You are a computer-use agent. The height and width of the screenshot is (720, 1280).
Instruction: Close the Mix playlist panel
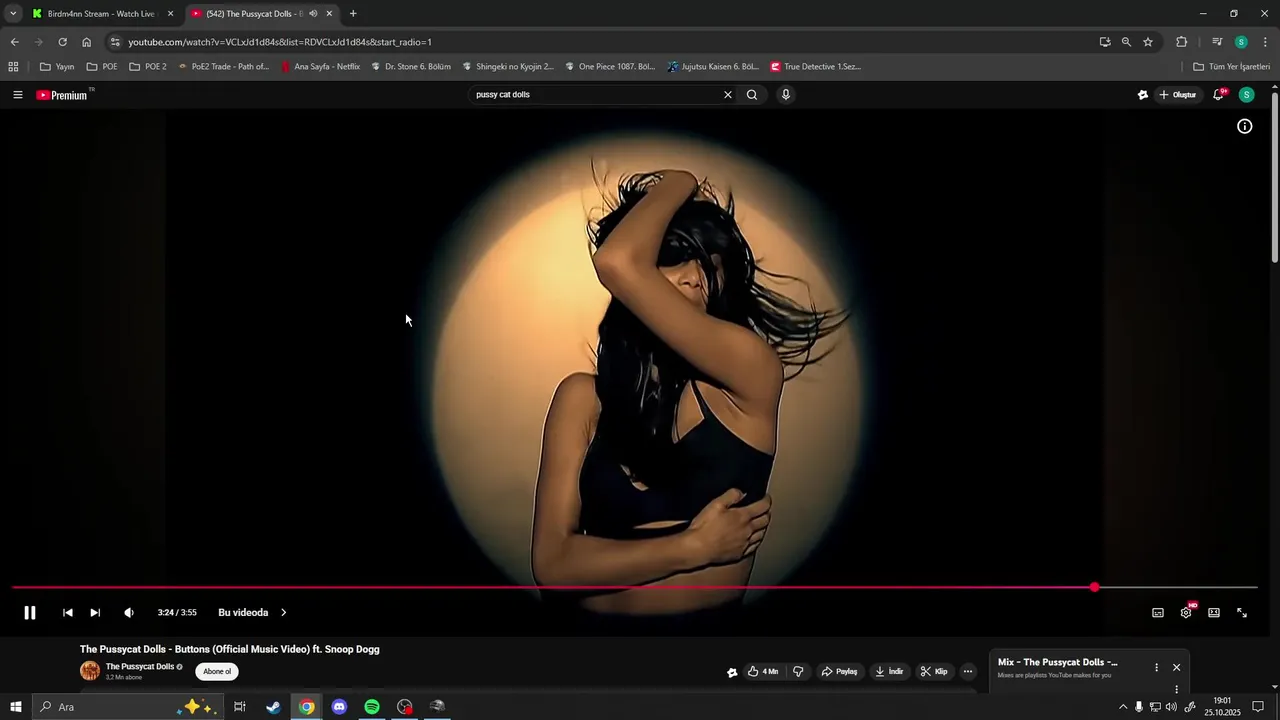(x=1176, y=667)
